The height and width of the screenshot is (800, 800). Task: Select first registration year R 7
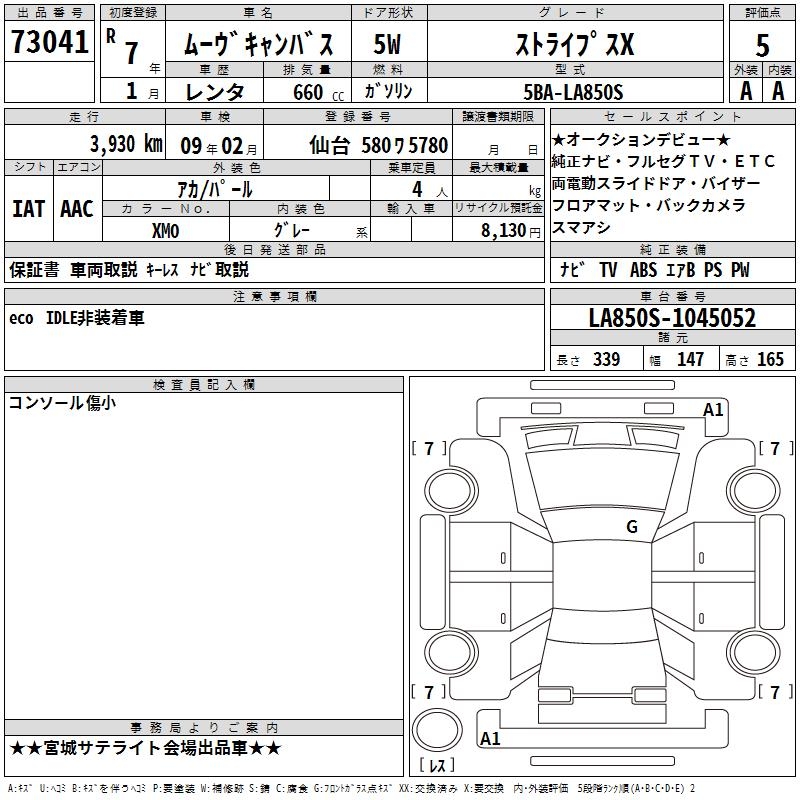[123, 46]
